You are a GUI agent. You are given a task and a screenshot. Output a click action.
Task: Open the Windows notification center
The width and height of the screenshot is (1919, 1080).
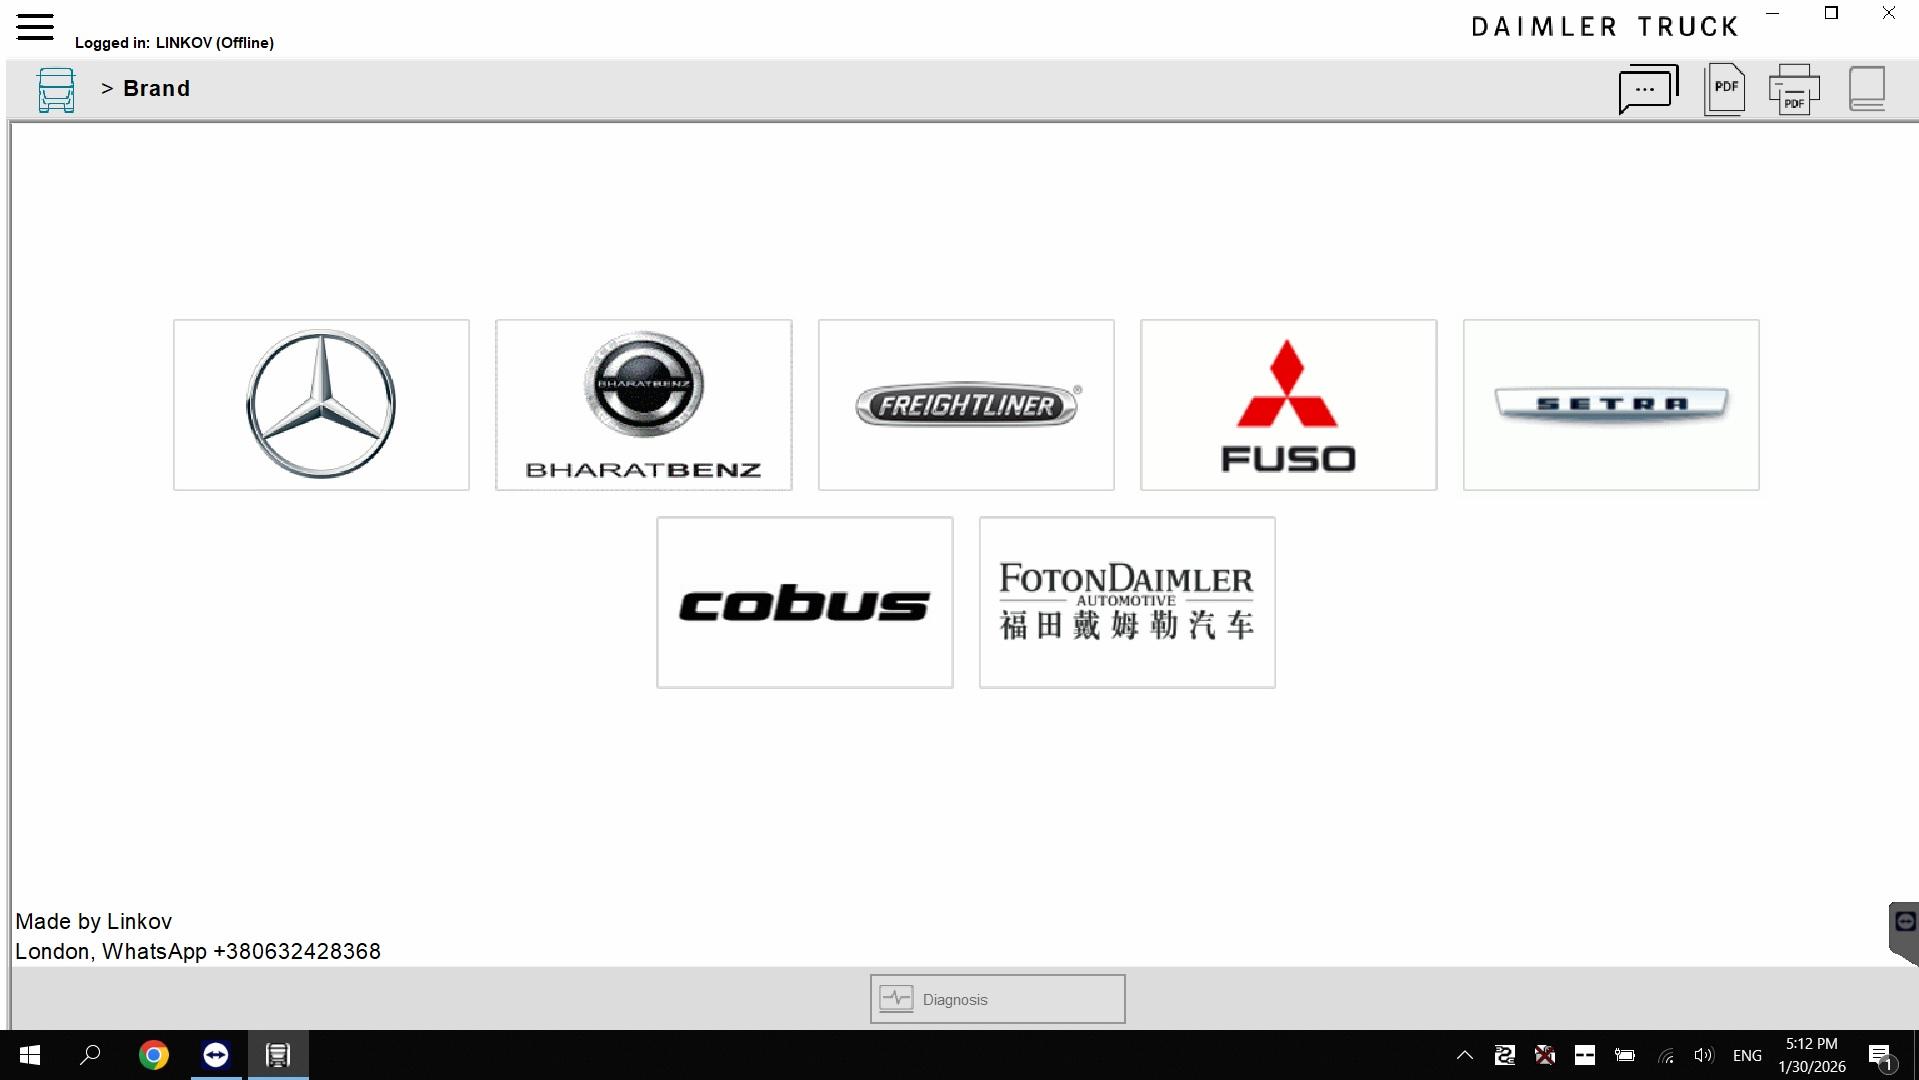(1880, 1055)
